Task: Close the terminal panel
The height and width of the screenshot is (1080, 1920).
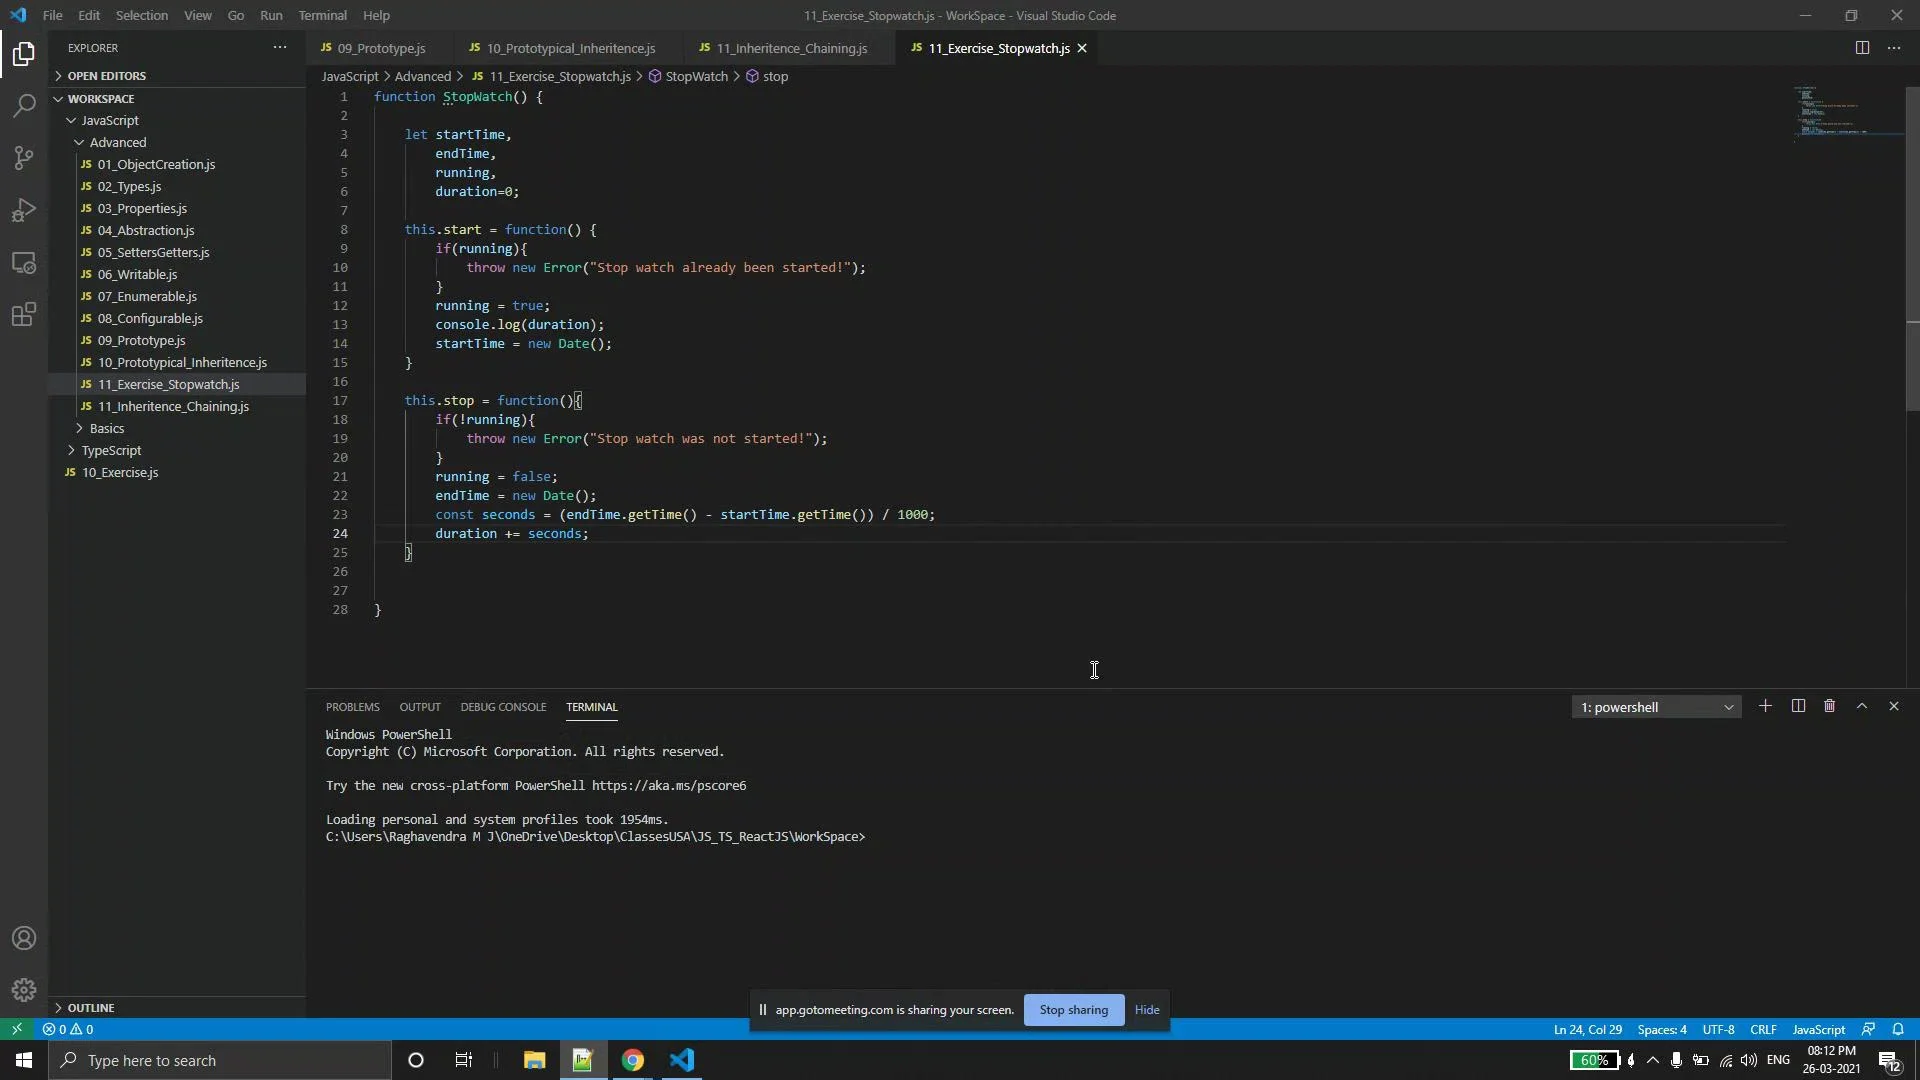Action: point(1894,706)
